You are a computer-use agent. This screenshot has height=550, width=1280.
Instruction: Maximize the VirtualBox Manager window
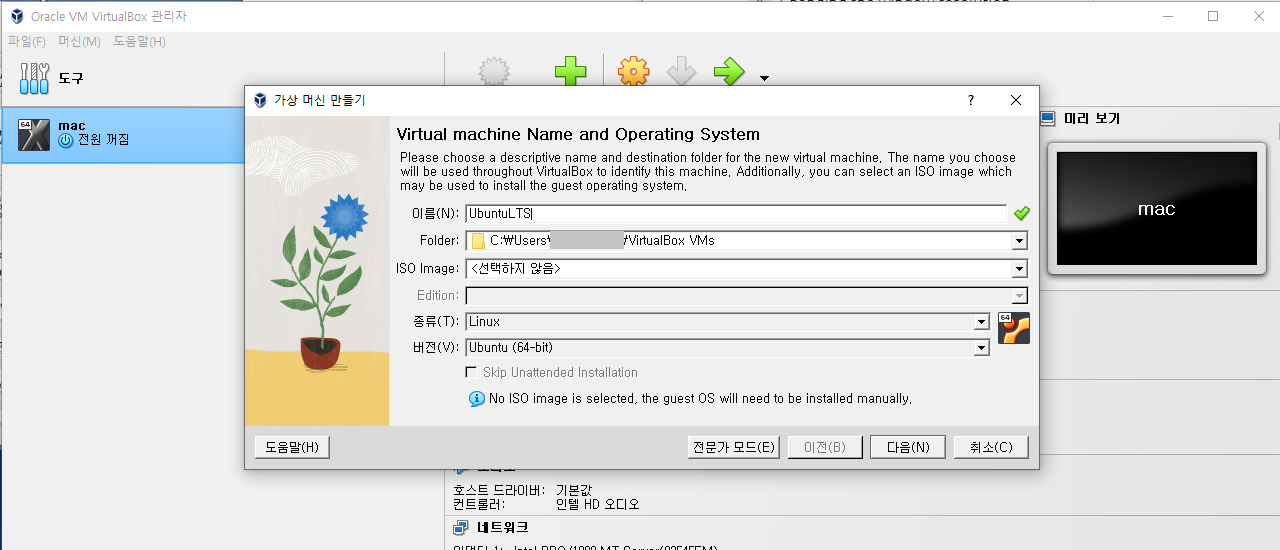pos(1213,16)
